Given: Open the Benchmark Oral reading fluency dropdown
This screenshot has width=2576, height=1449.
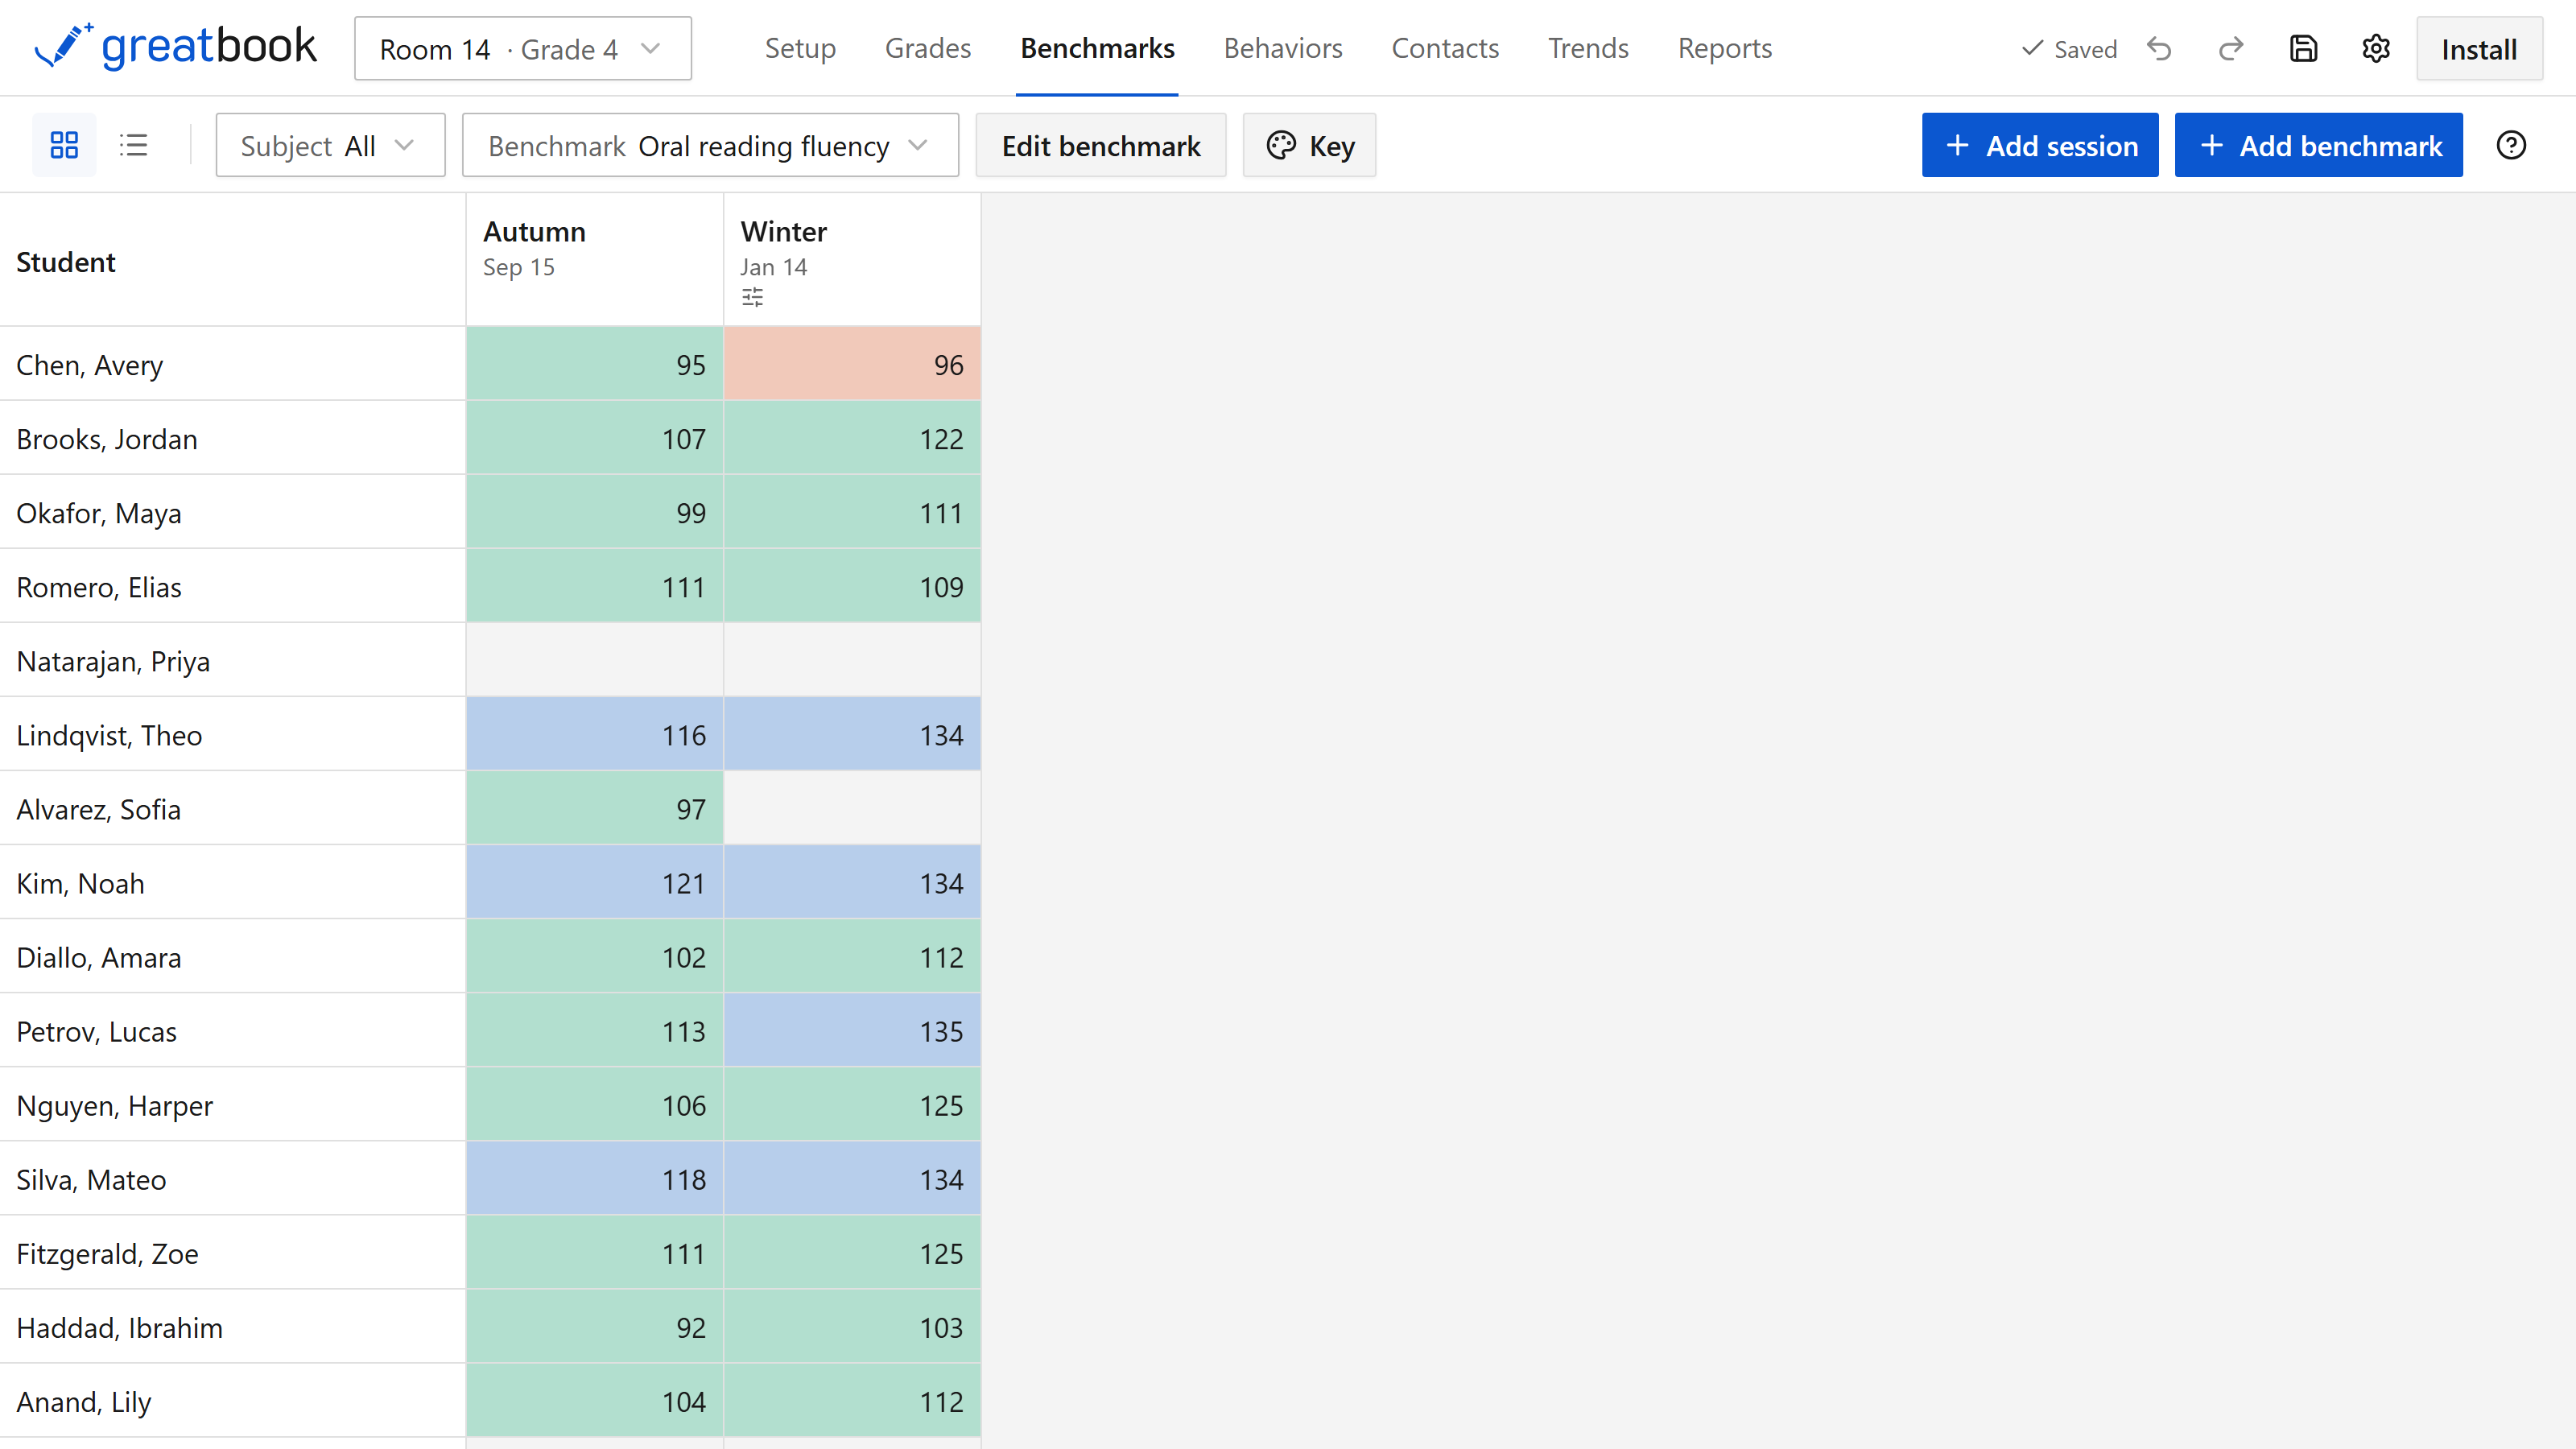Looking at the screenshot, I should (x=710, y=145).
